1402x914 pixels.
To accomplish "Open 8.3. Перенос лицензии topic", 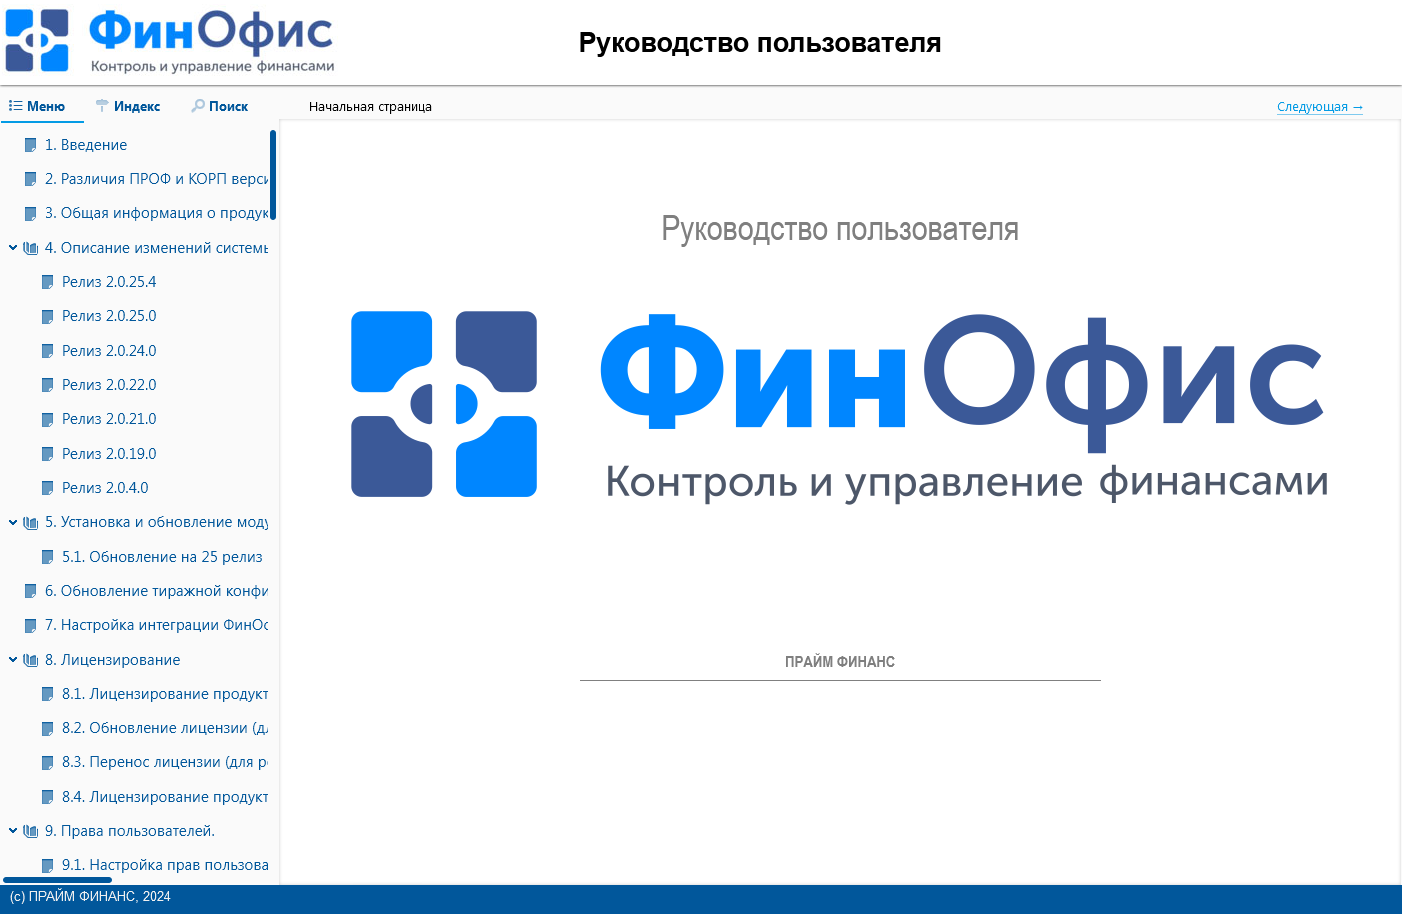I will 165,763.
